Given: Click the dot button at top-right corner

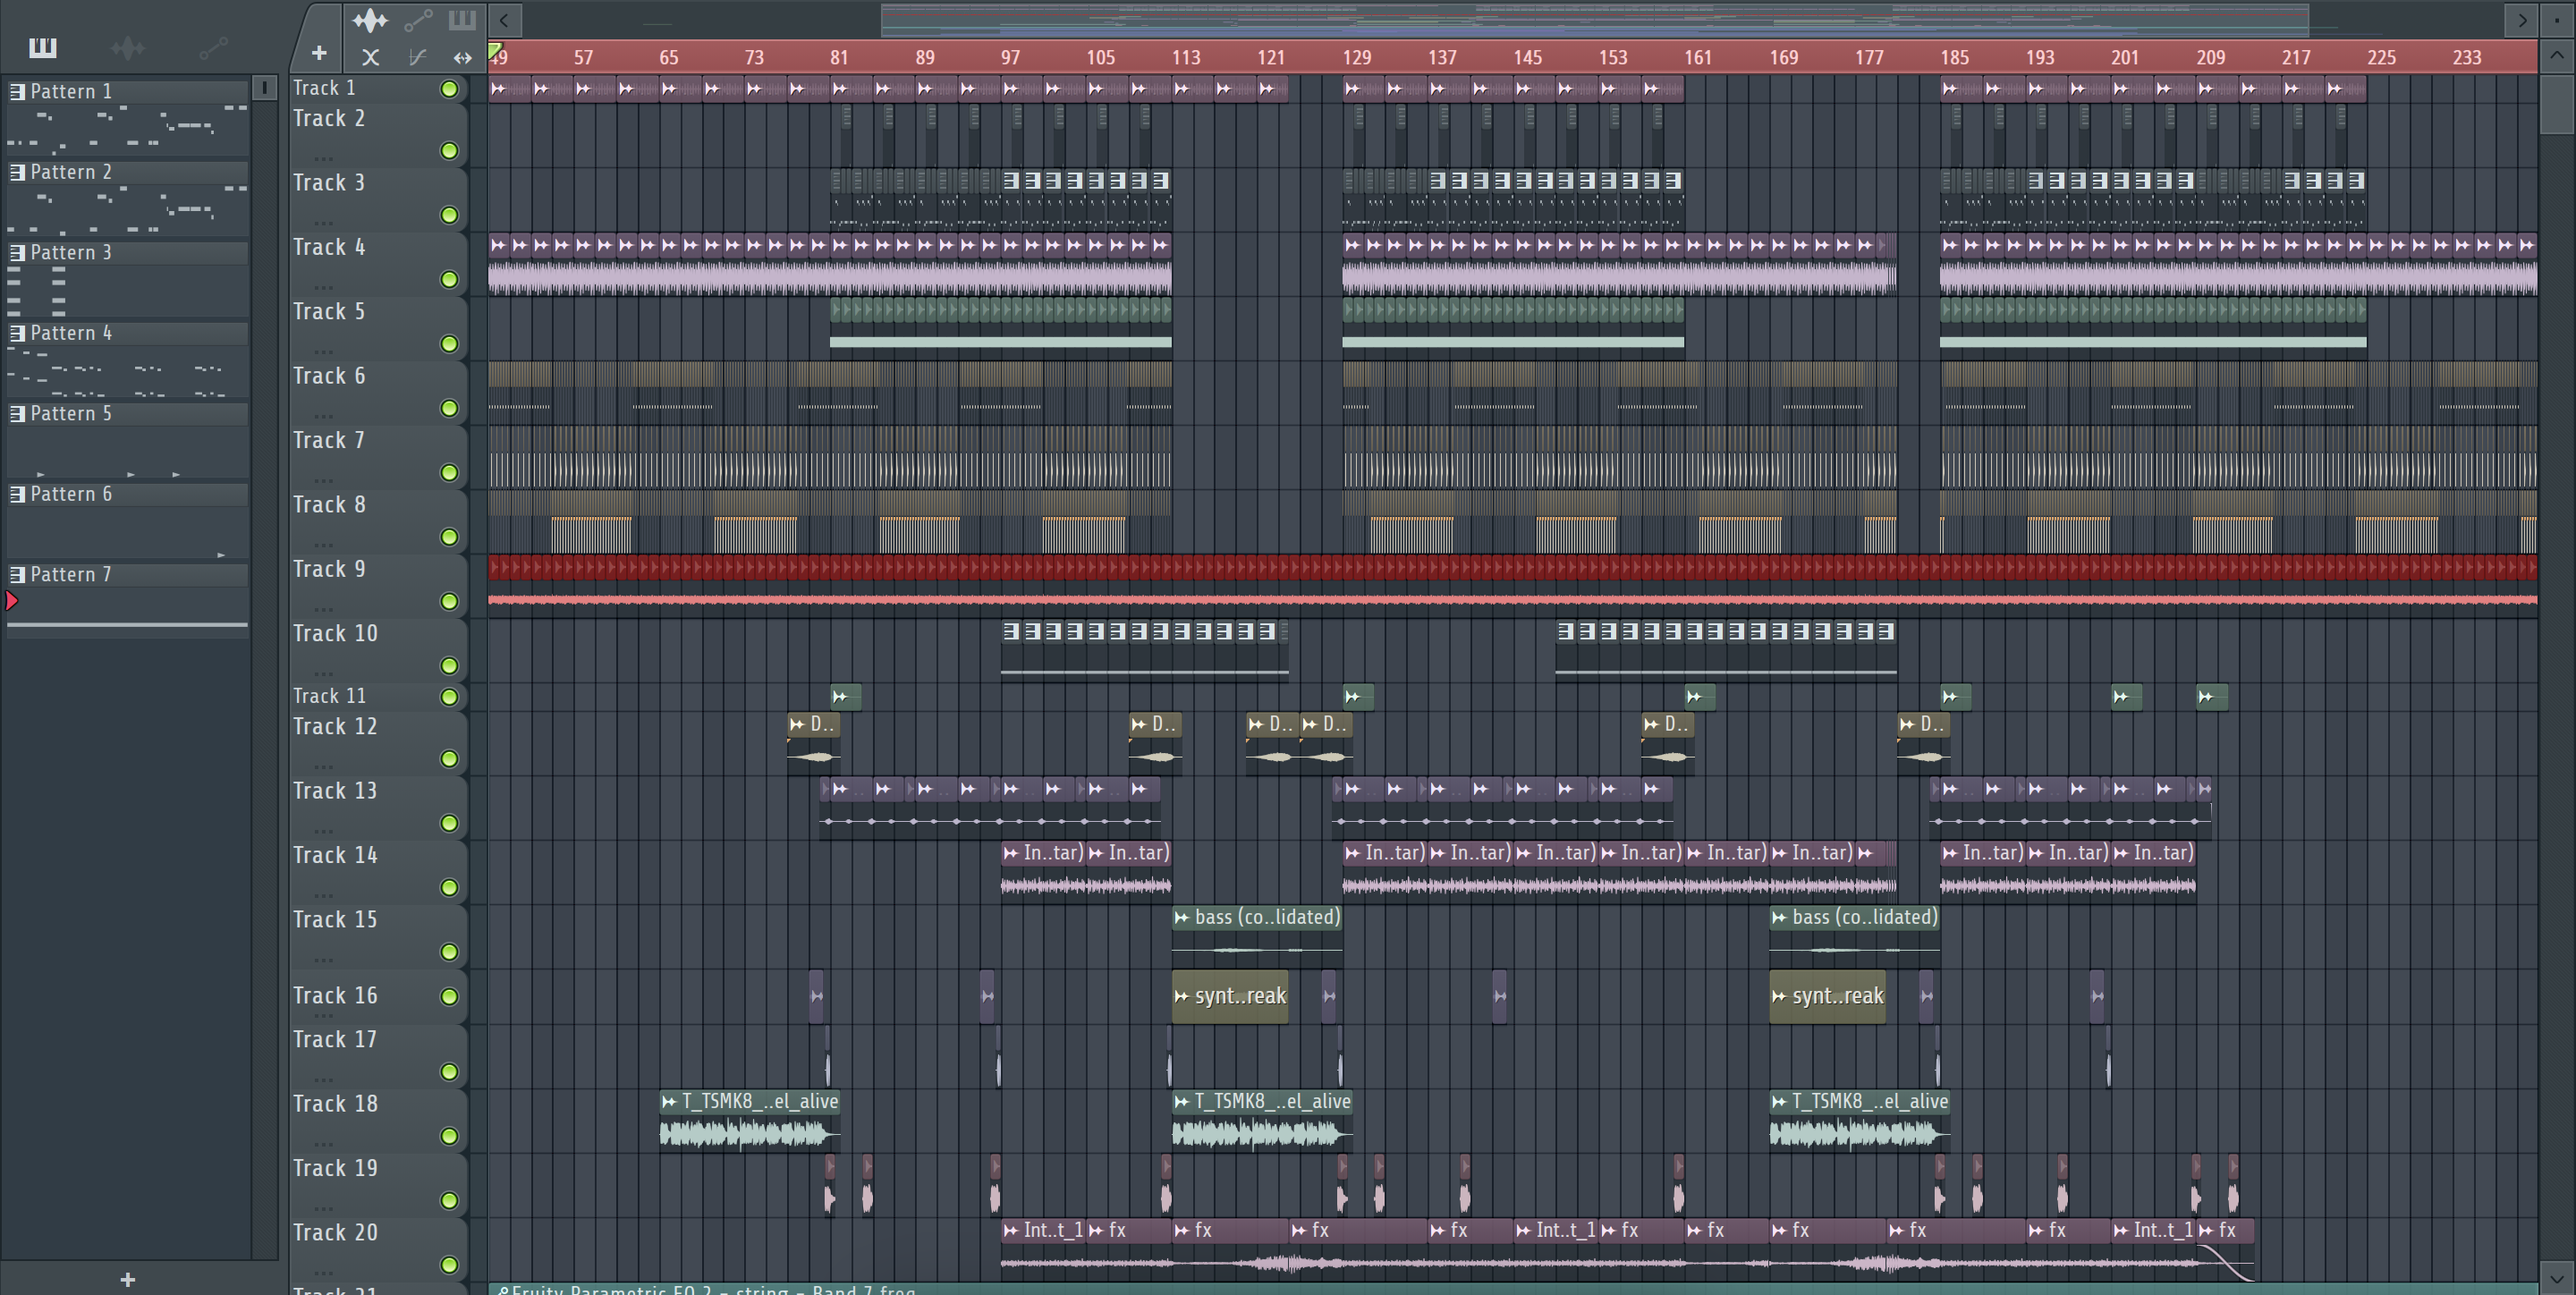Looking at the screenshot, I should pyautogui.click(x=2557, y=19).
